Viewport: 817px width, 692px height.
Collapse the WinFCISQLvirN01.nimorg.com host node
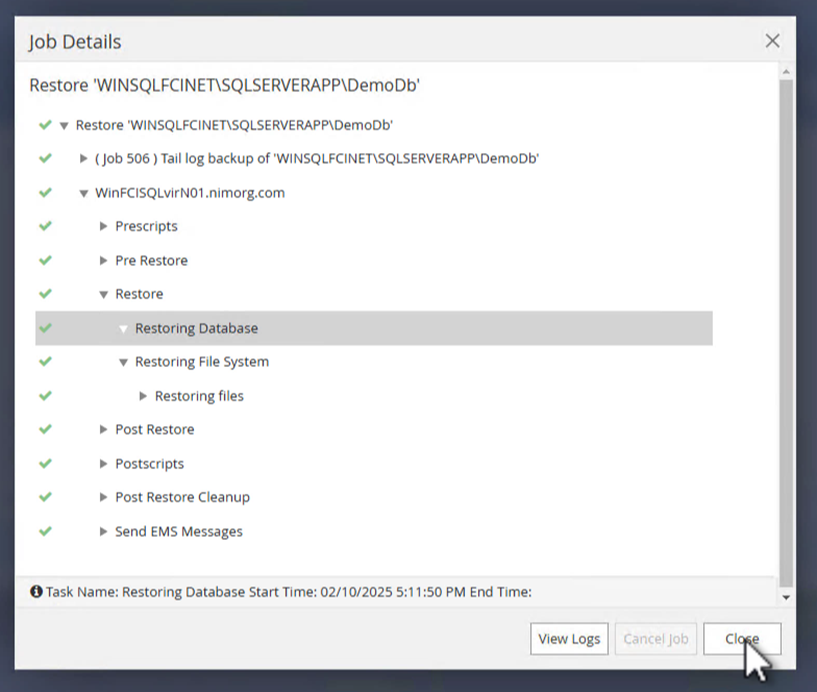point(84,193)
